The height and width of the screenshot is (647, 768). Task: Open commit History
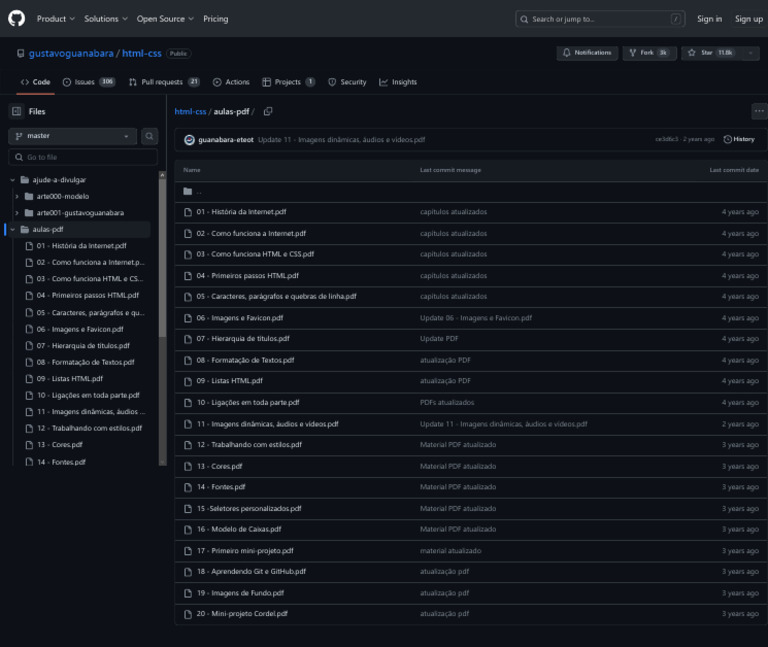tap(739, 139)
